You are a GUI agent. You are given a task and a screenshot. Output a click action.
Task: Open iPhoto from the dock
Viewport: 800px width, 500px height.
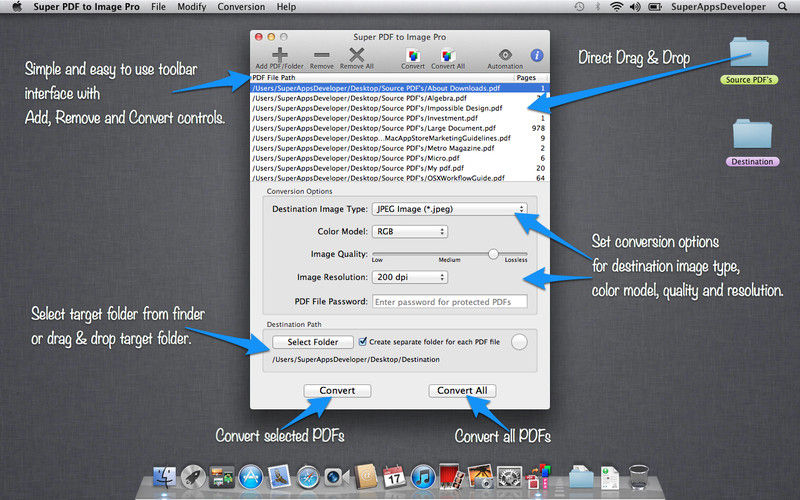pos(480,478)
